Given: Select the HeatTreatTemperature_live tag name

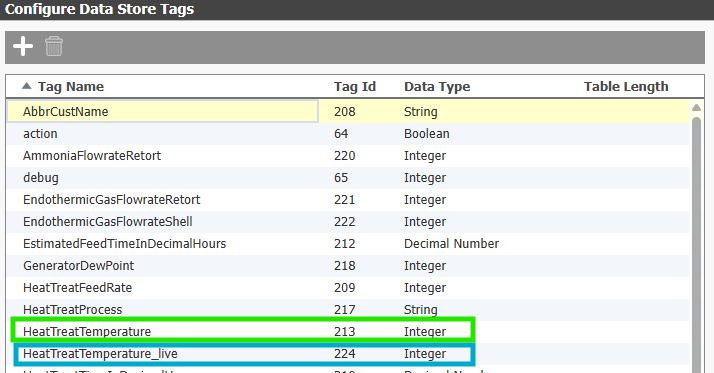Looking at the screenshot, I should pyautogui.click(x=100, y=353).
